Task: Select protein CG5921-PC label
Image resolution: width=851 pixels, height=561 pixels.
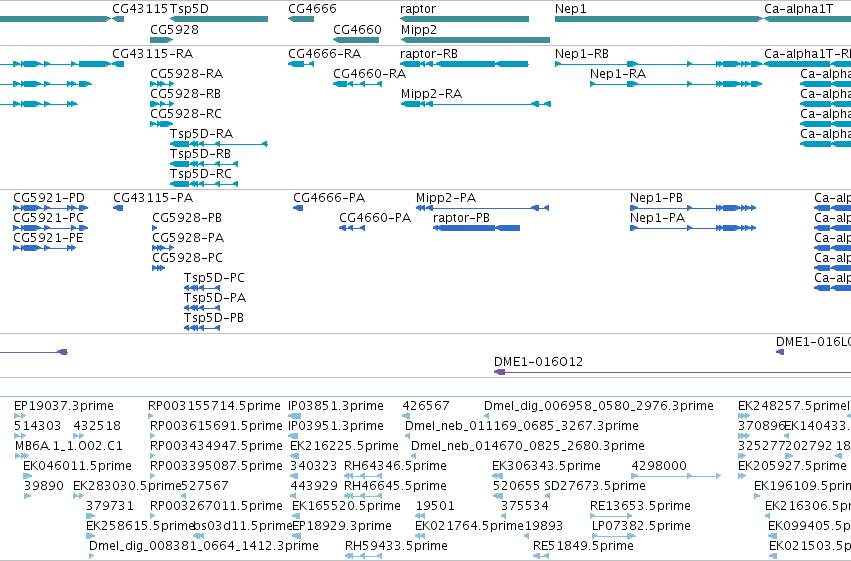Action: pos(48,218)
